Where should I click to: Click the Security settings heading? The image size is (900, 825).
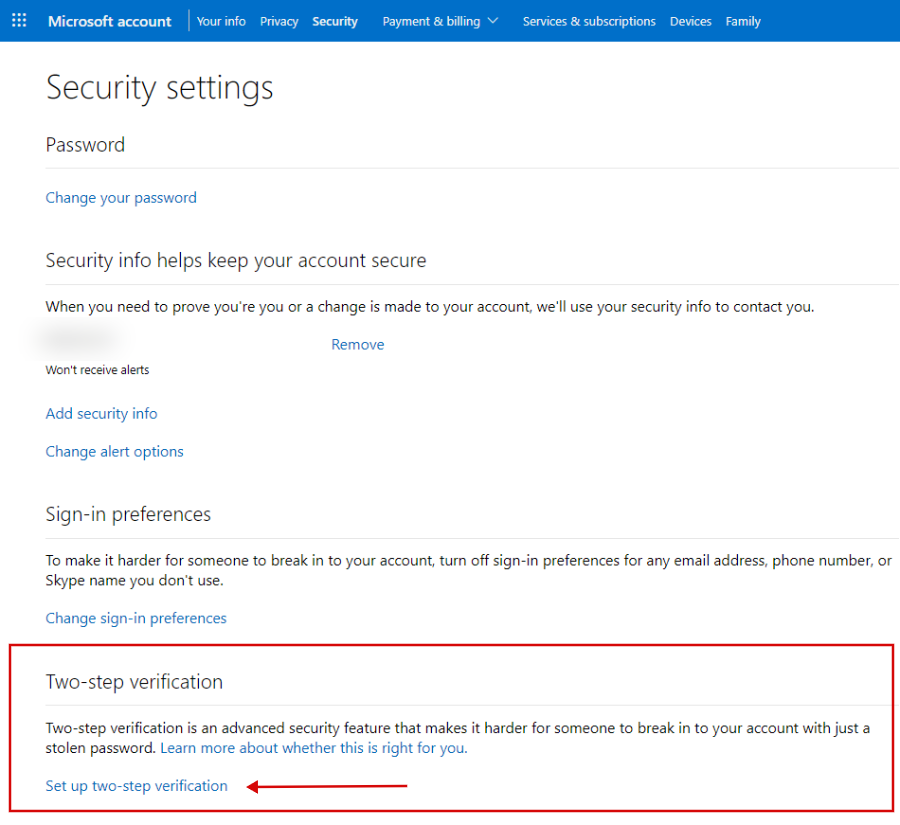coord(160,88)
